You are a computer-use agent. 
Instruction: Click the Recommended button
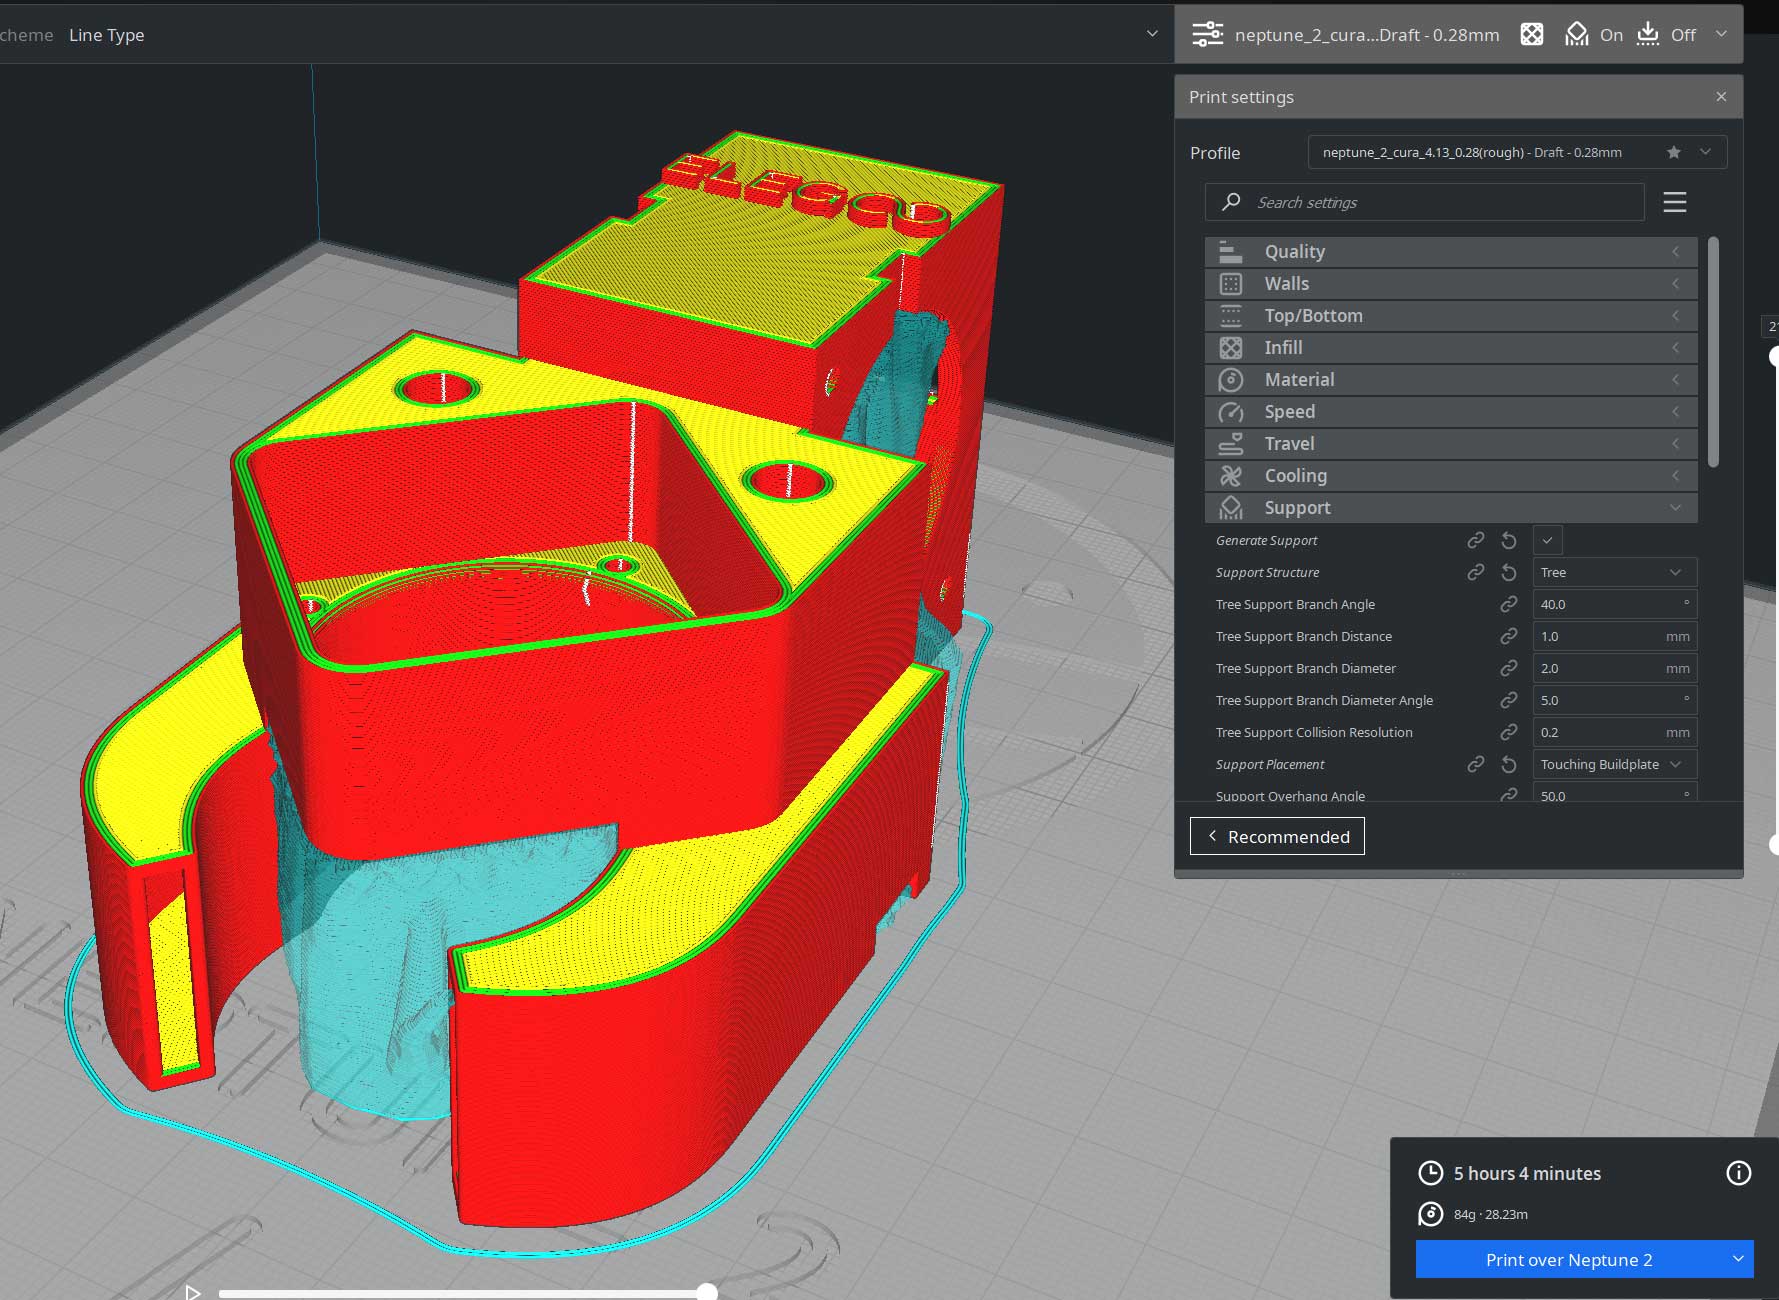1277,836
